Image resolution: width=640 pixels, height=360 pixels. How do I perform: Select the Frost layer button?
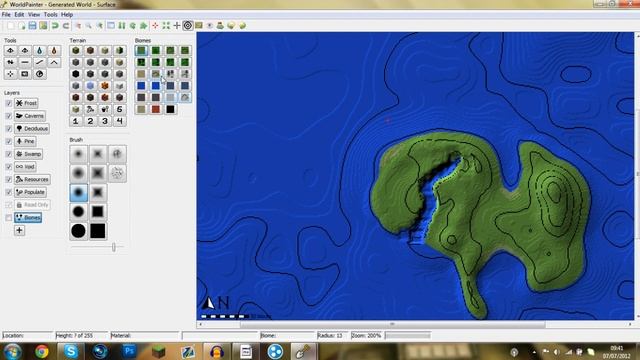tap(27, 103)
